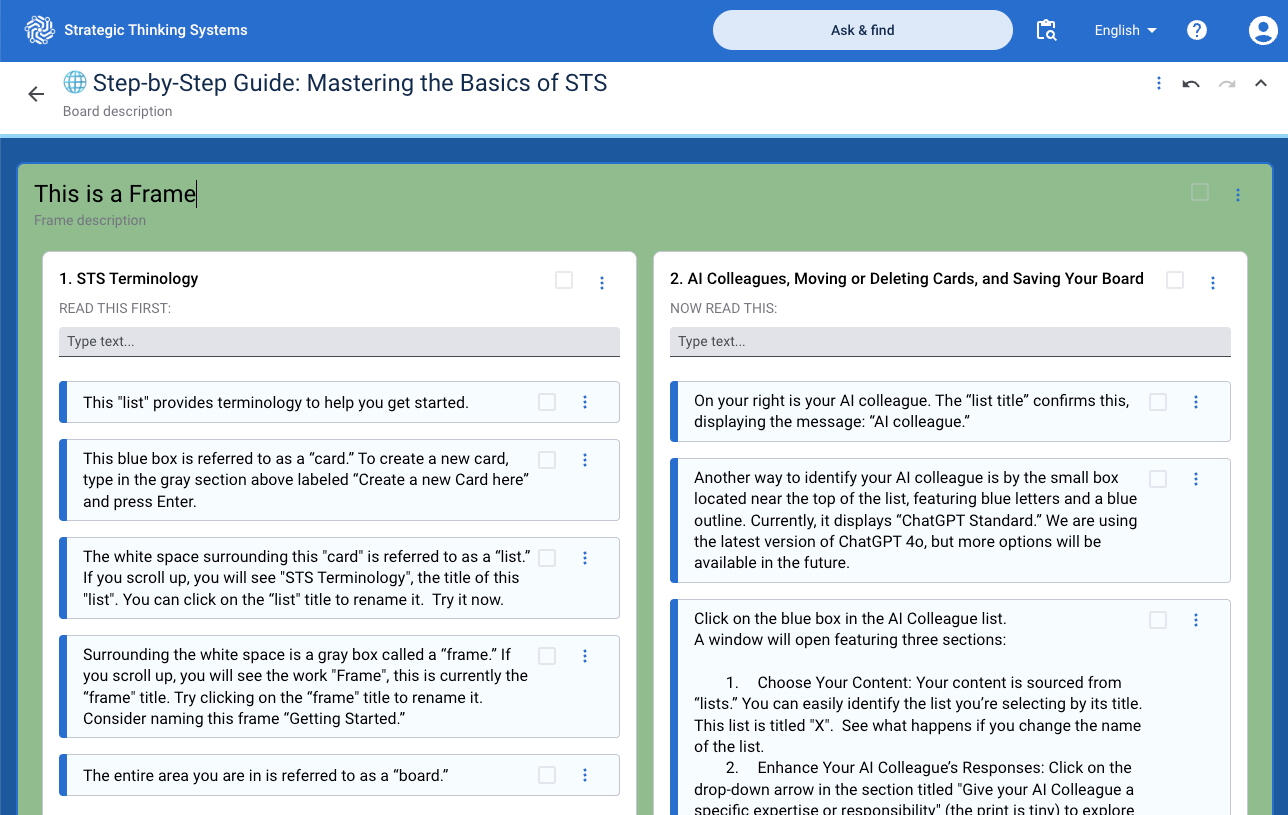Screen dimensions: 1288x815
Task: Click the STS Terminology list title
Action: click(x=129, y=279)
